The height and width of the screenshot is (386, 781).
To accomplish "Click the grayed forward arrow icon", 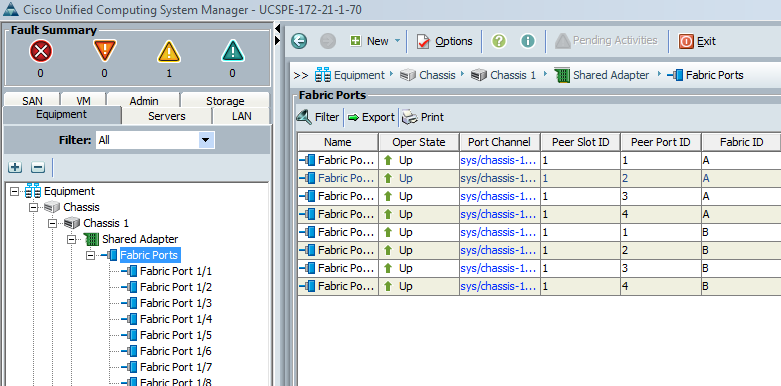I will tap(328, 41).
